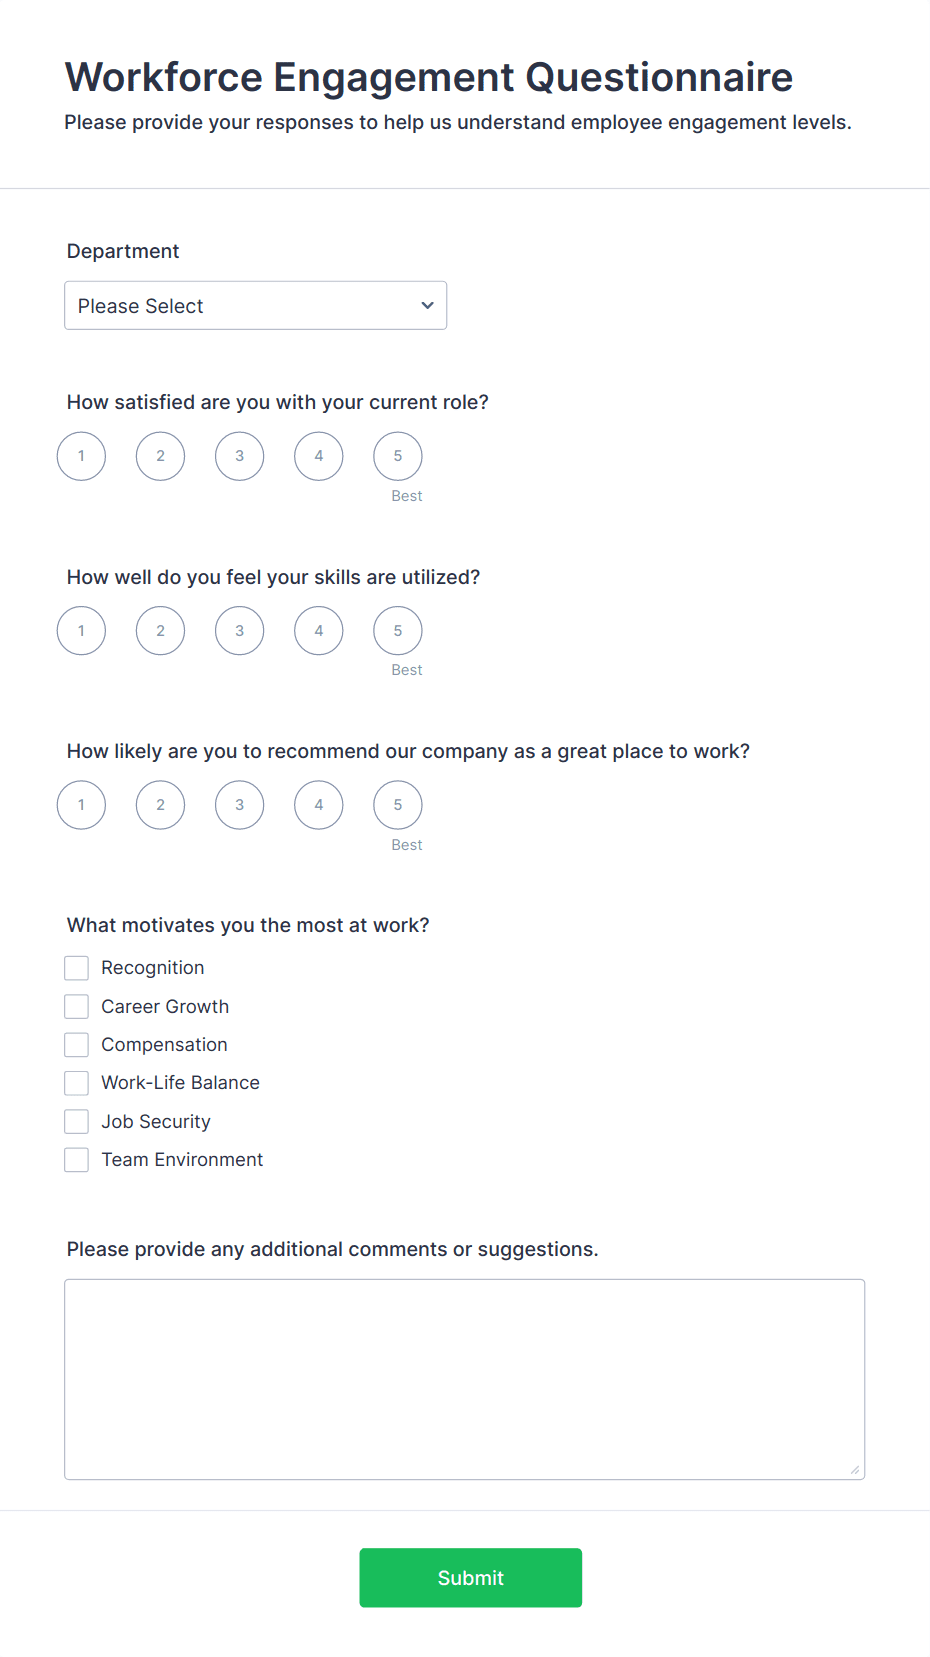The width and height of the screenshot is (930, 1657).
Task: Open the Department dropdown
Action: (255, 305)
